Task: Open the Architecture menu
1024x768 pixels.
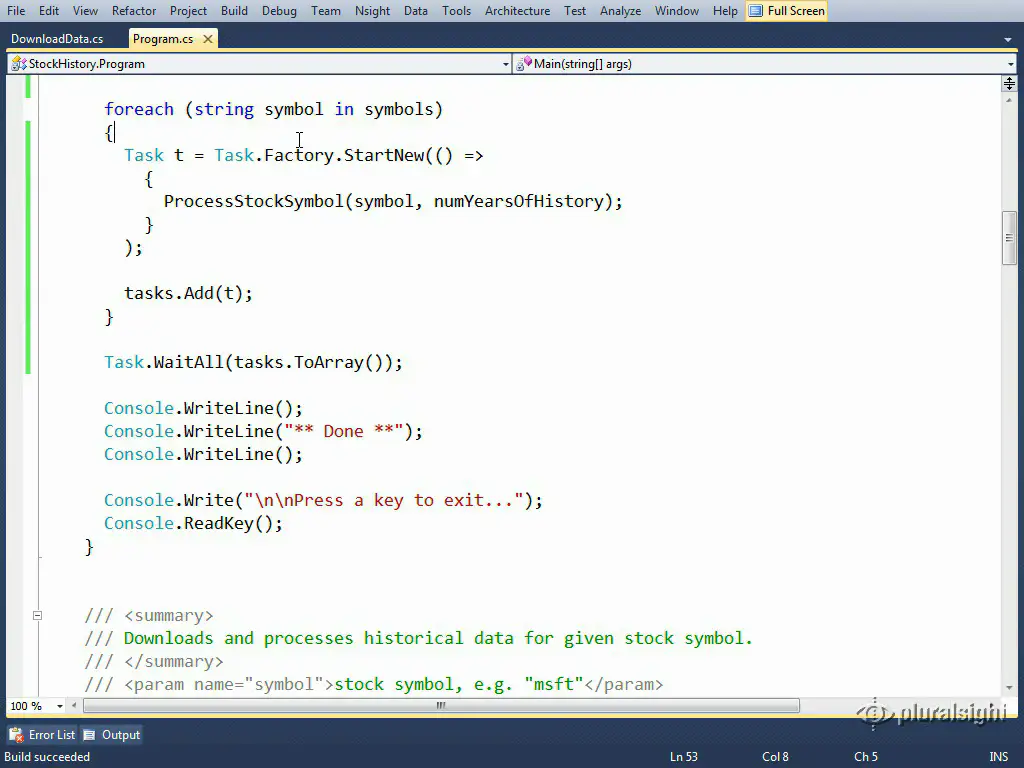Action: pos(517,11)
